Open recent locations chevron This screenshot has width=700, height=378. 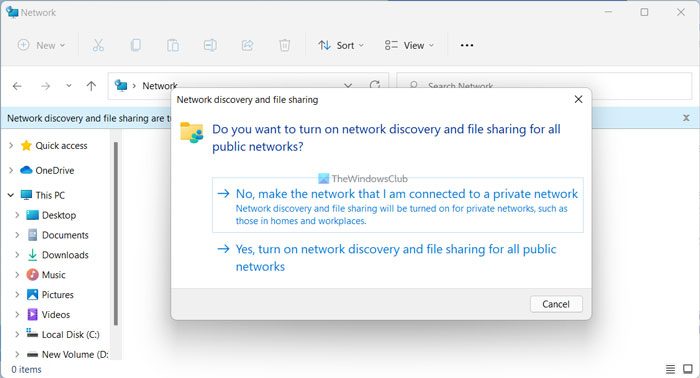68,85
